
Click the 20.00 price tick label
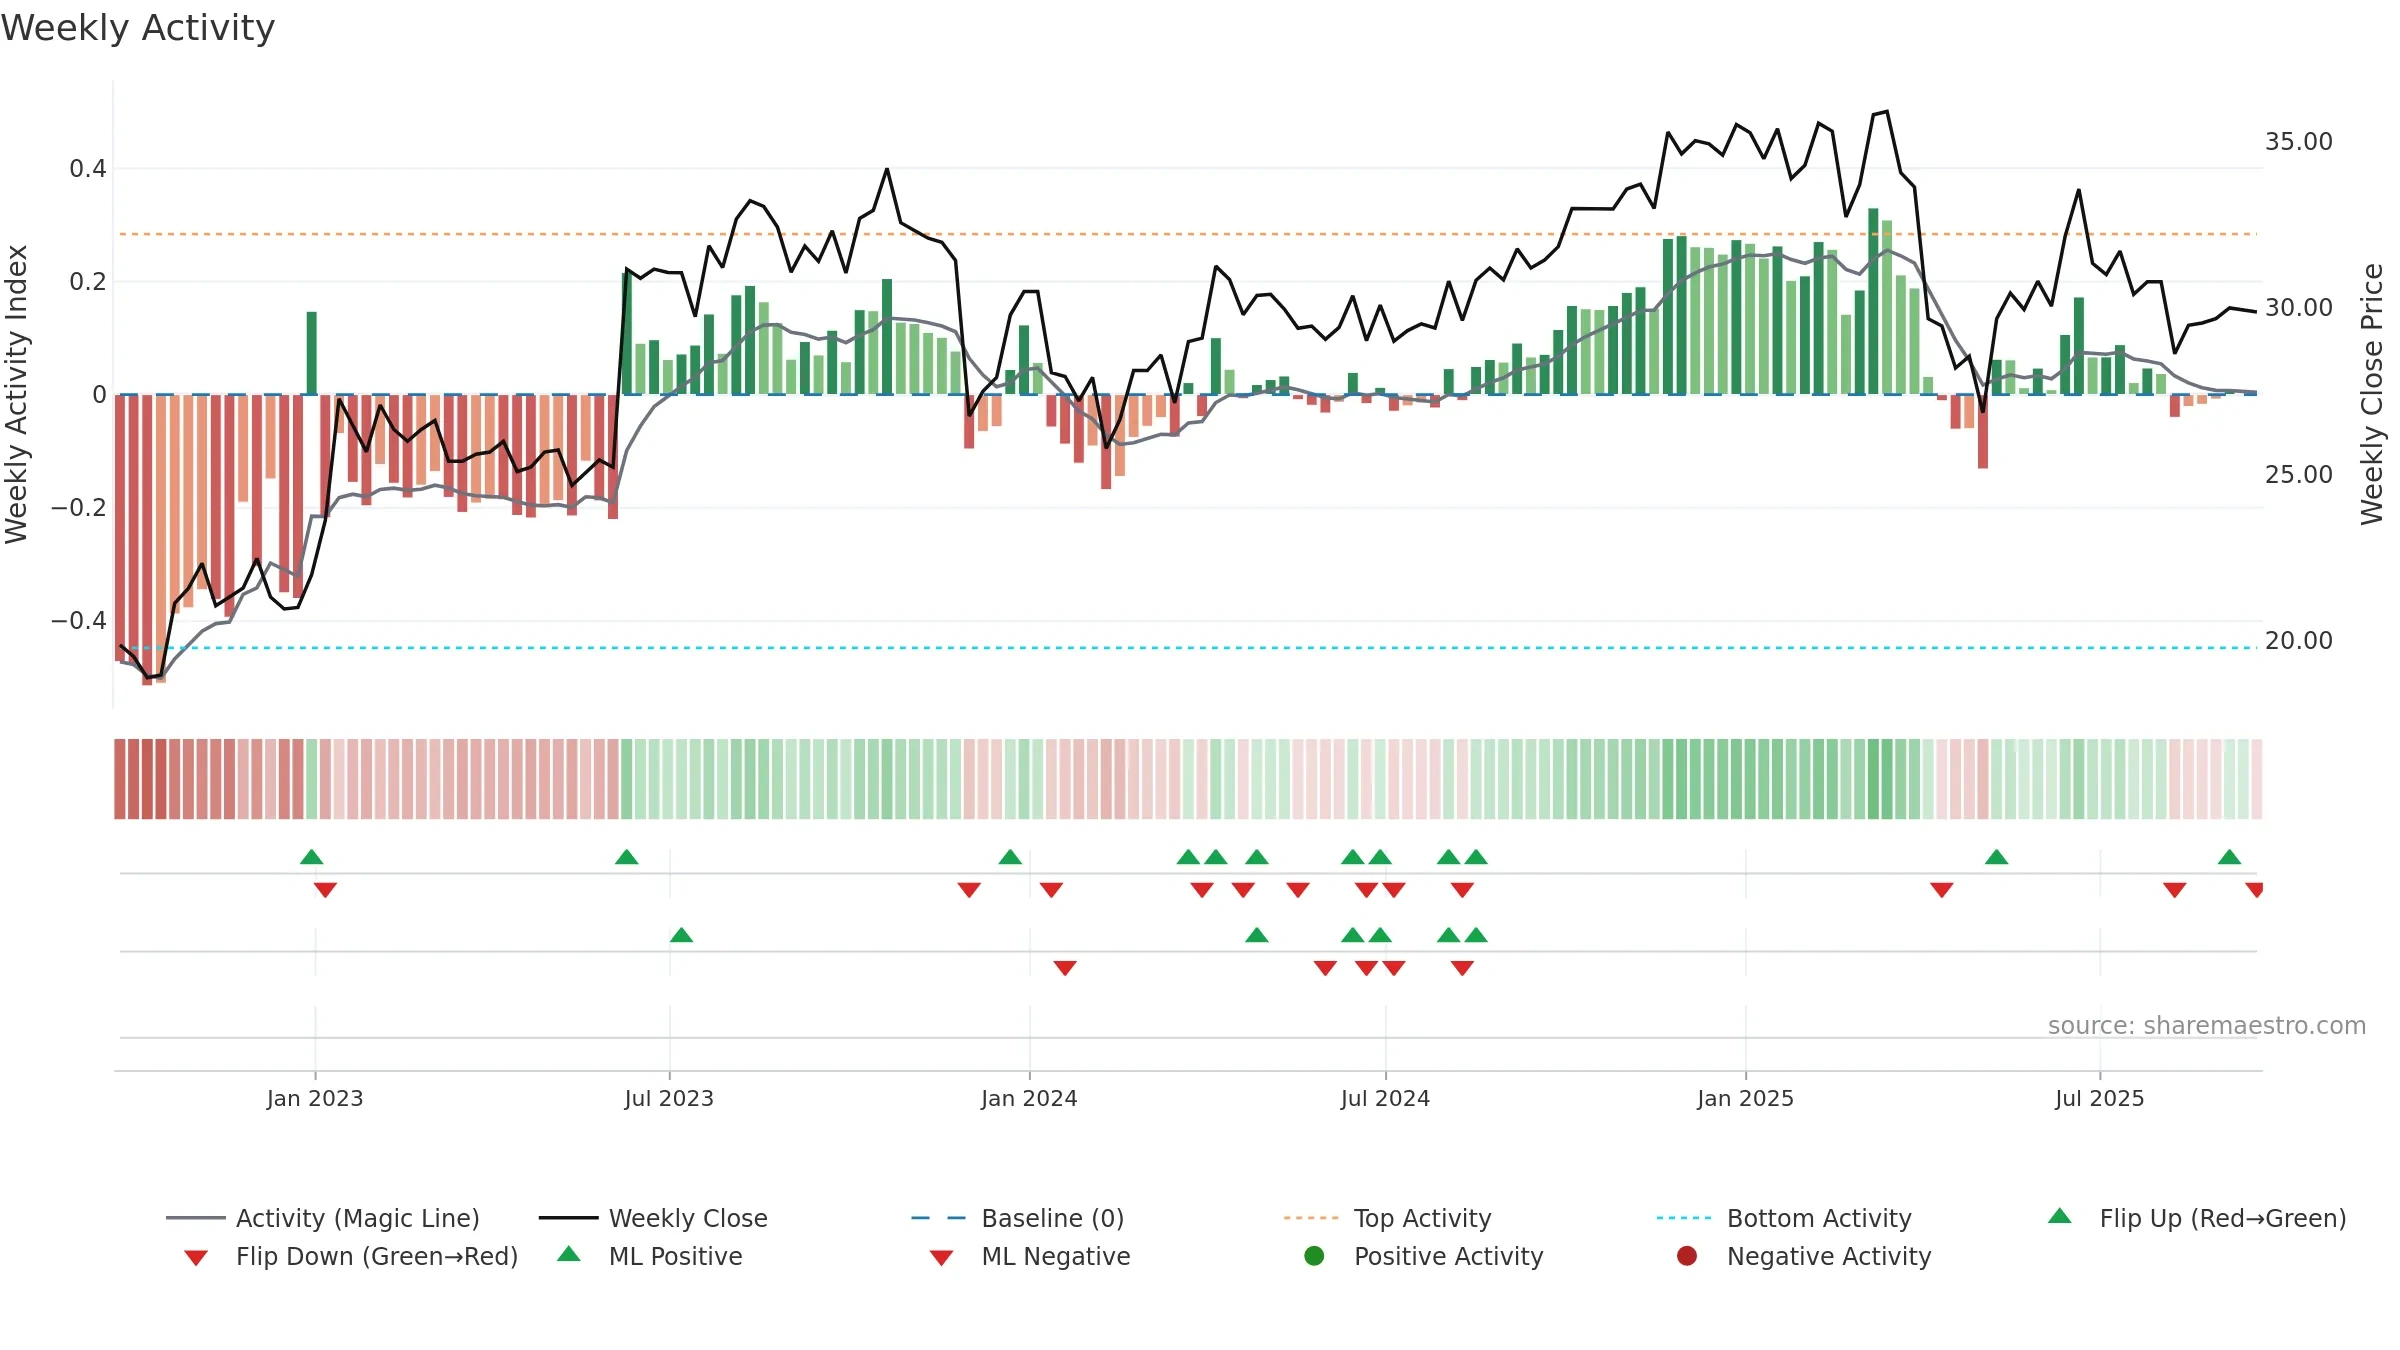tap(2299, 641)
